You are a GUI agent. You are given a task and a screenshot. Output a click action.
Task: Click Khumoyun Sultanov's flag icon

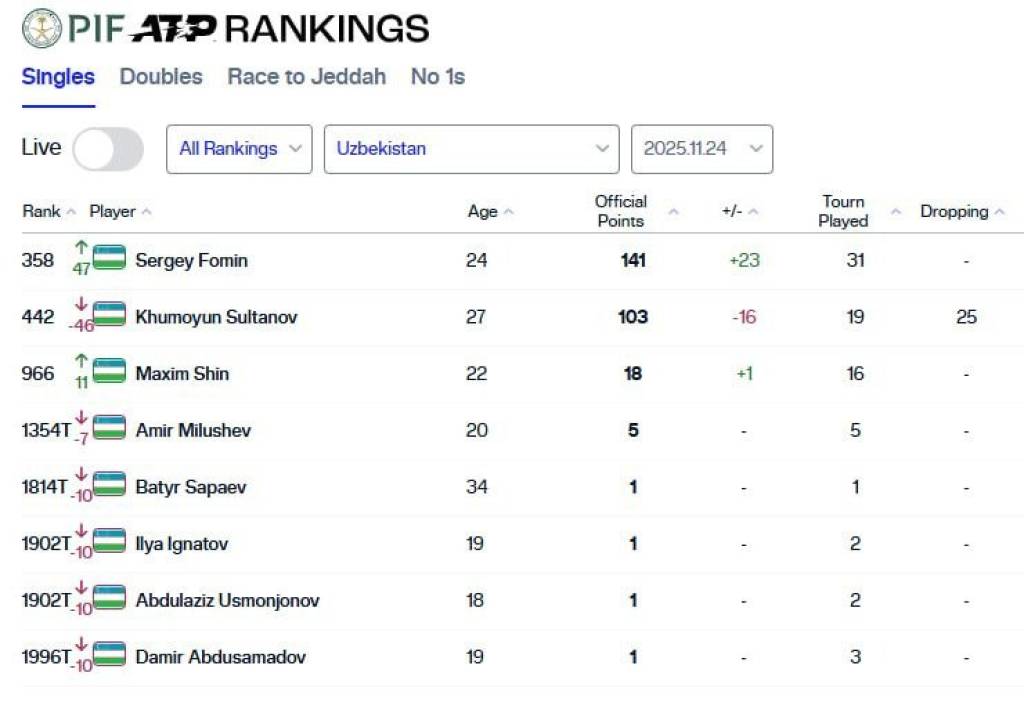pyautogui.click(x=109, y=315)
